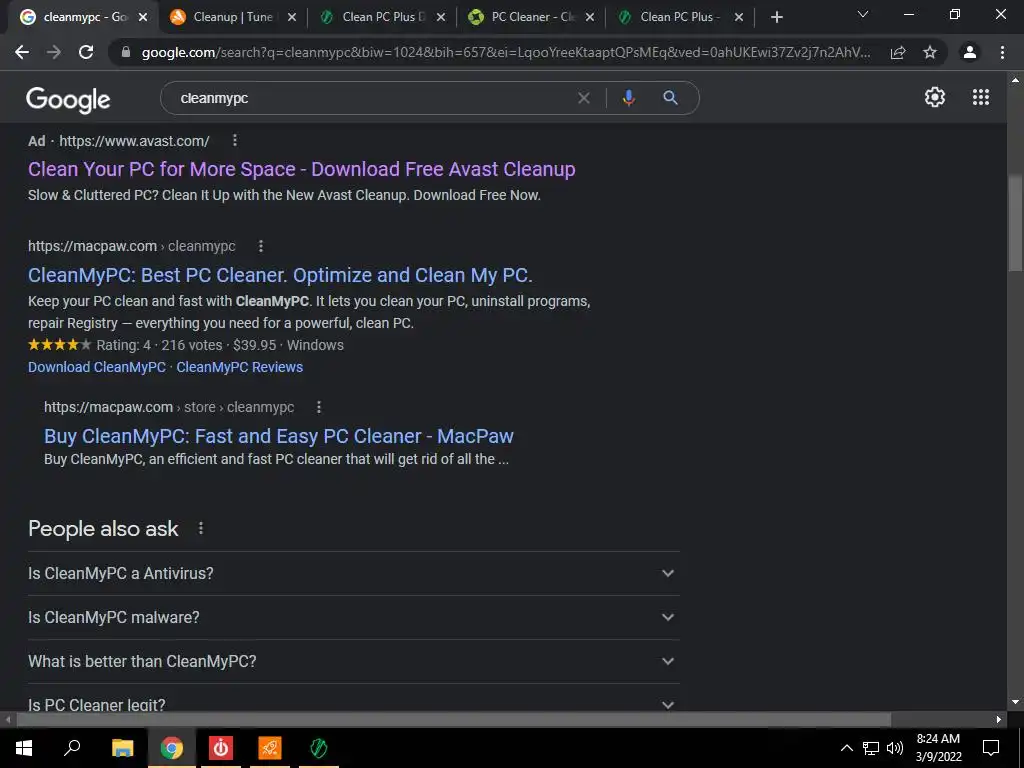Click the avast.com ad URL
1024x768 pixels.
click(x=134, y=140)
